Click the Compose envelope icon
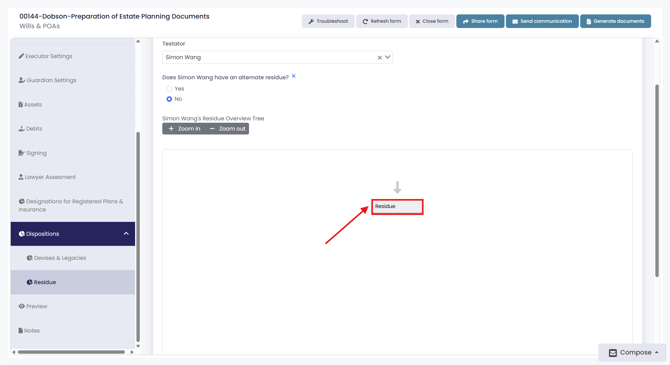Viewport: 670px width, 365px height. (613, 353)
